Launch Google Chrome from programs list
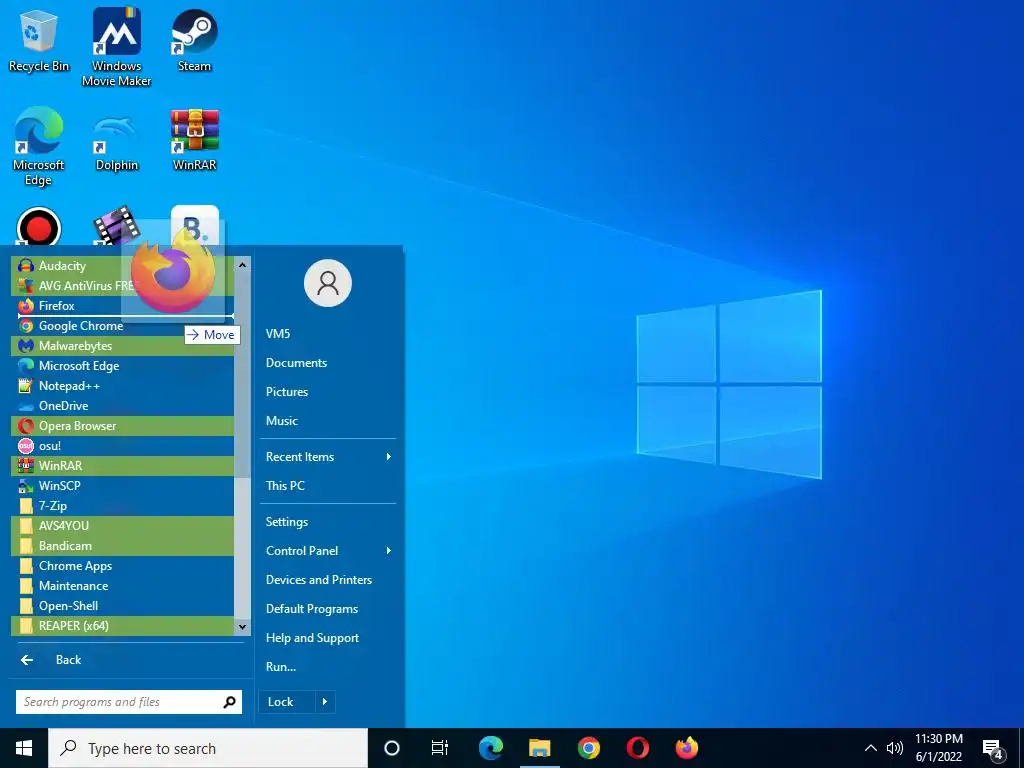Image resolution: width=1024 pixels, height=768 pixels. (122, 326)
